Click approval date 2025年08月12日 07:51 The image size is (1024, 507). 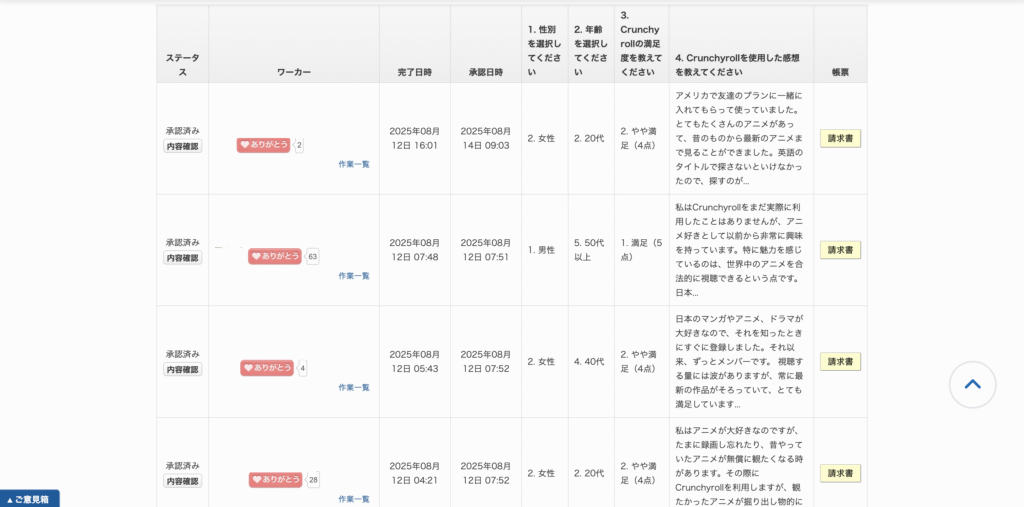click(486, 250)
